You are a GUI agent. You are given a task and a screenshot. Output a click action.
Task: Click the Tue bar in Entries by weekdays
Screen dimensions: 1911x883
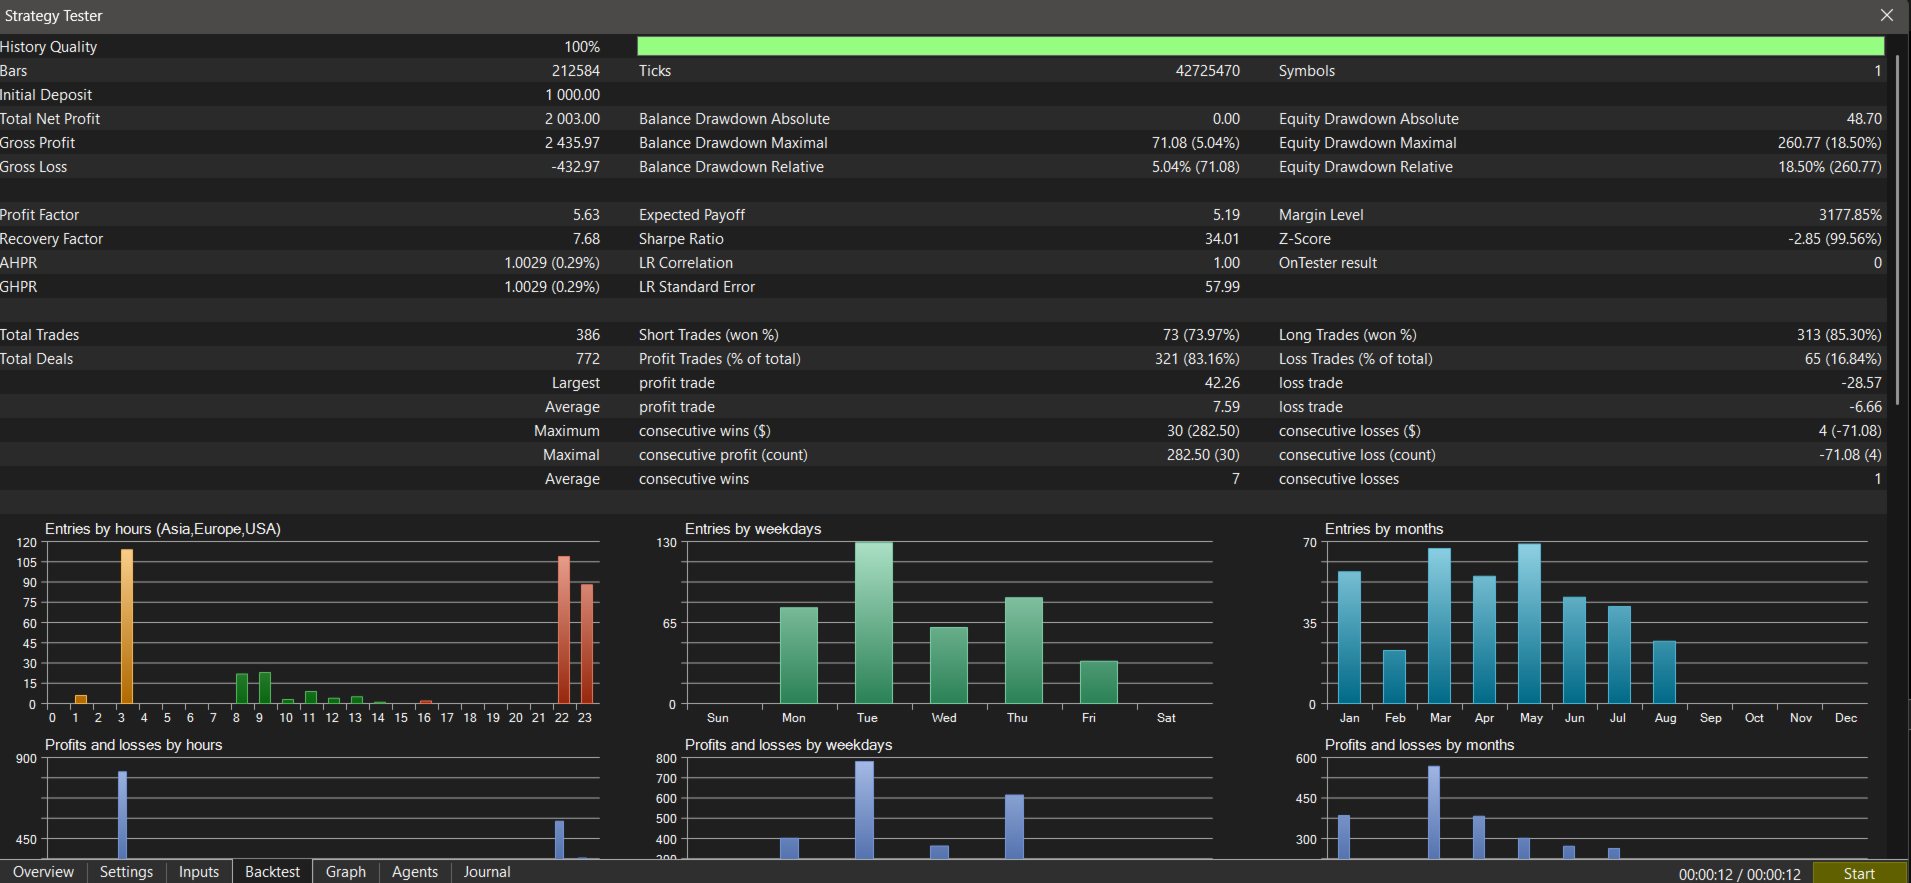click(x=873, y=623)
